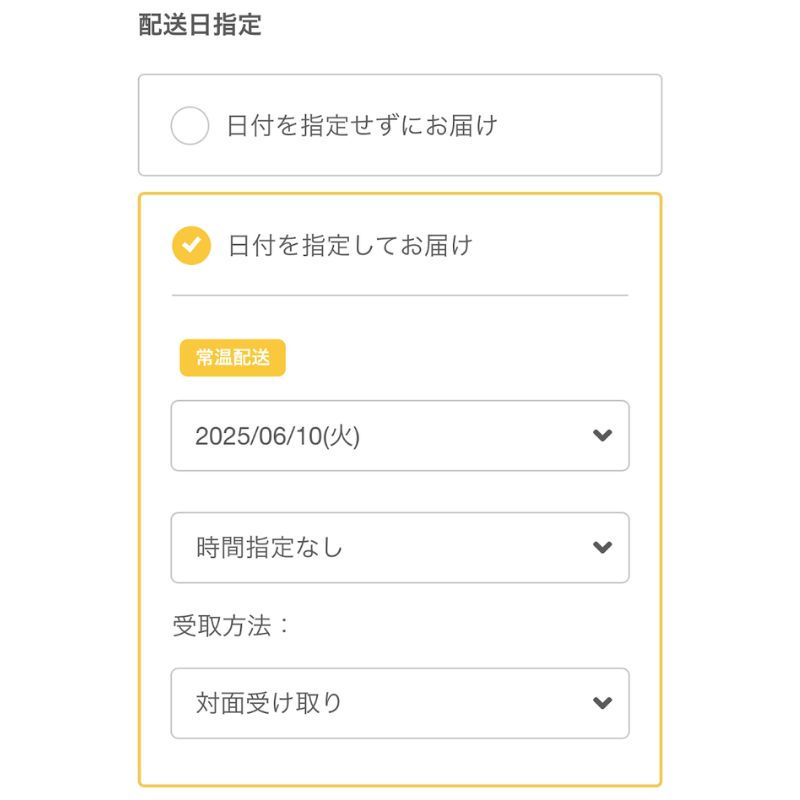Click the chevron arrow beside 時間指定なし

pos(603,547)
